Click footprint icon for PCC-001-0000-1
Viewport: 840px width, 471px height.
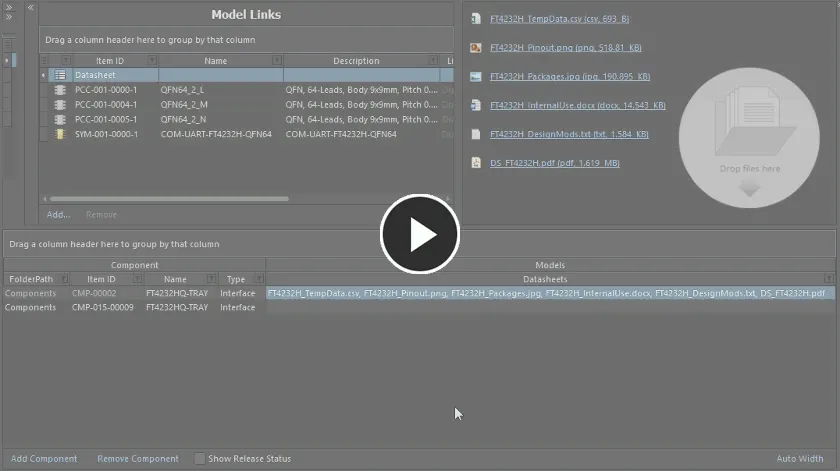tap(60, 90)
